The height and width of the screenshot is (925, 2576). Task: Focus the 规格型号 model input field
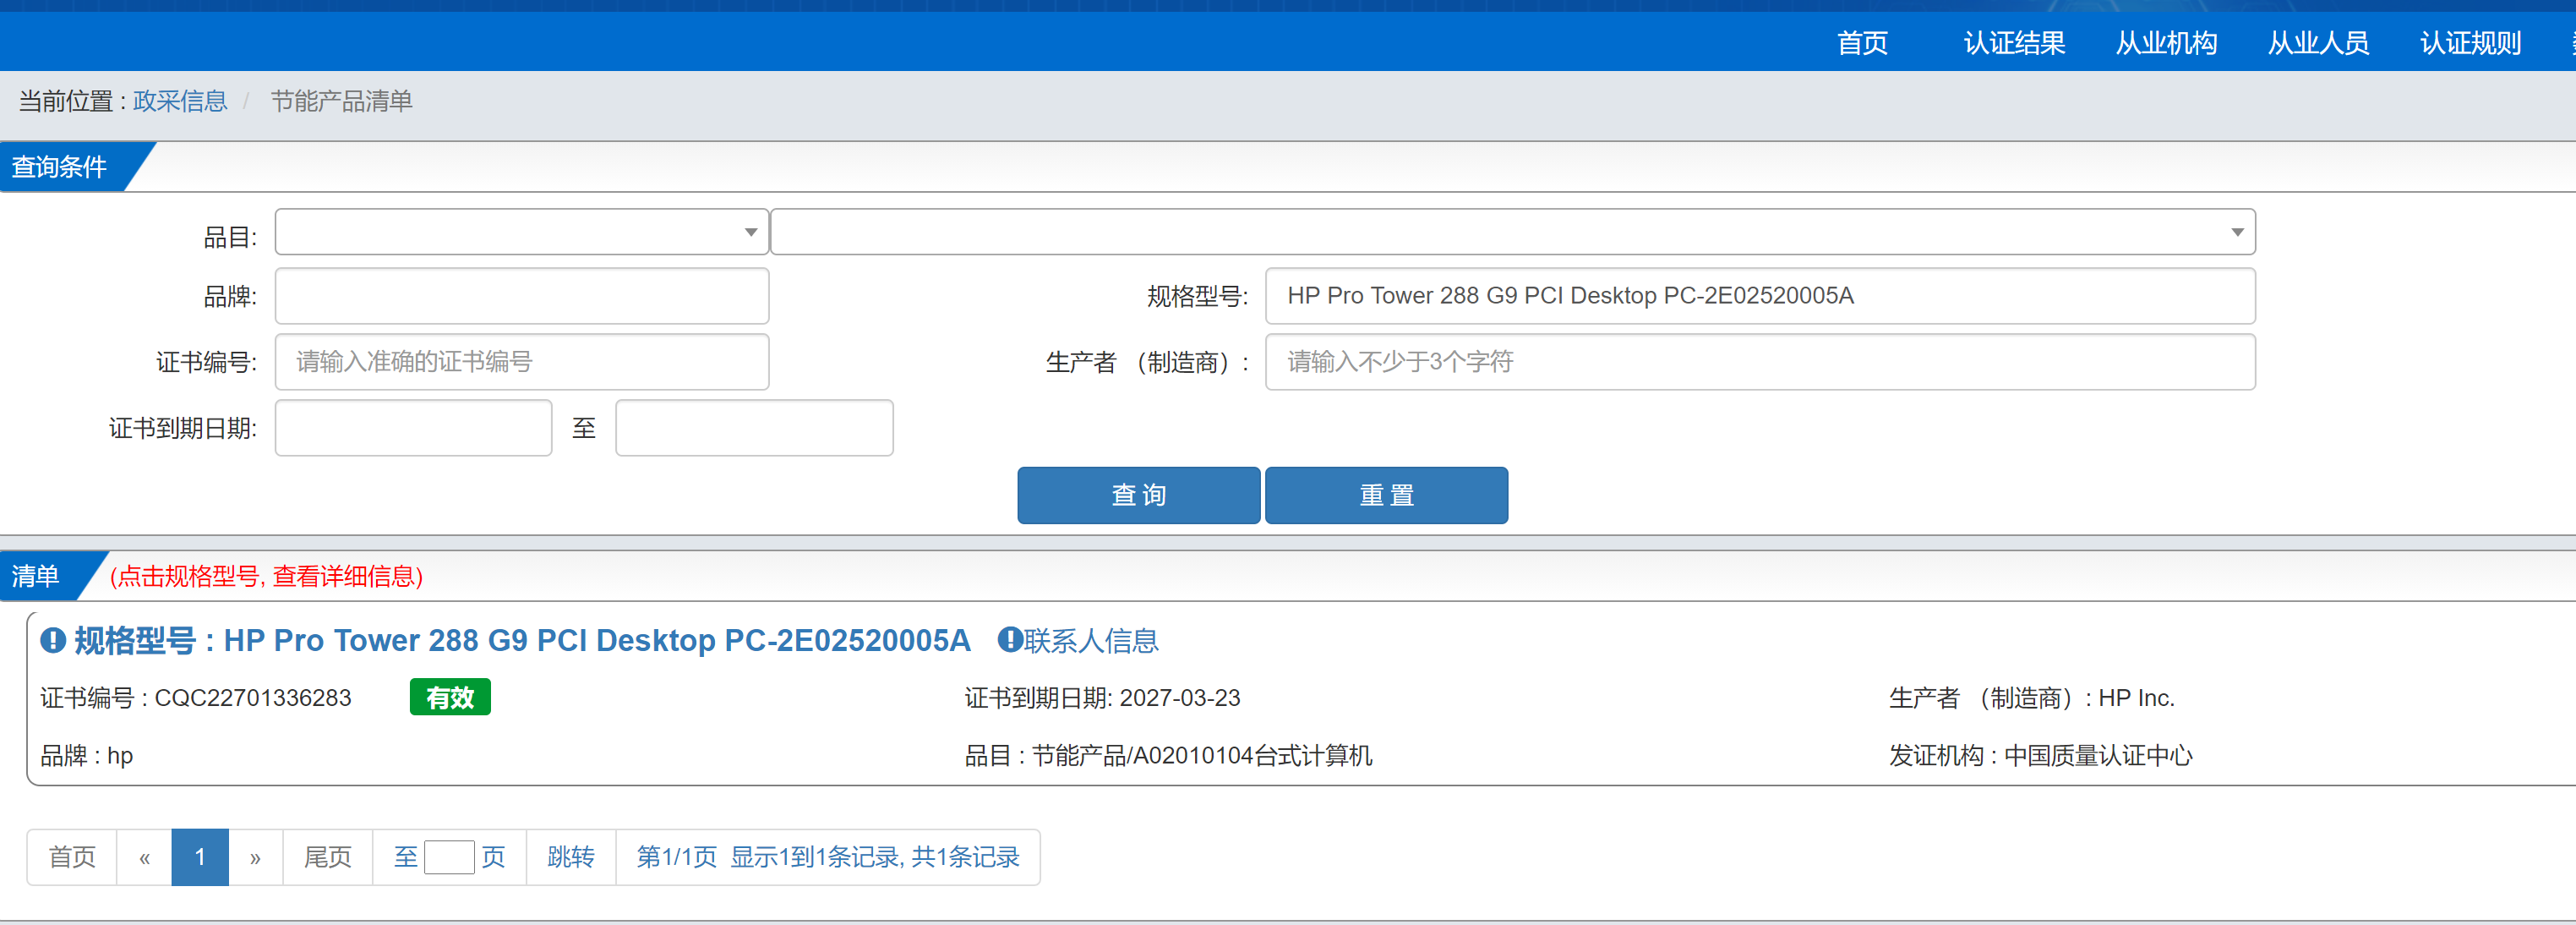pyautogui.click(x=1760, y=296)
